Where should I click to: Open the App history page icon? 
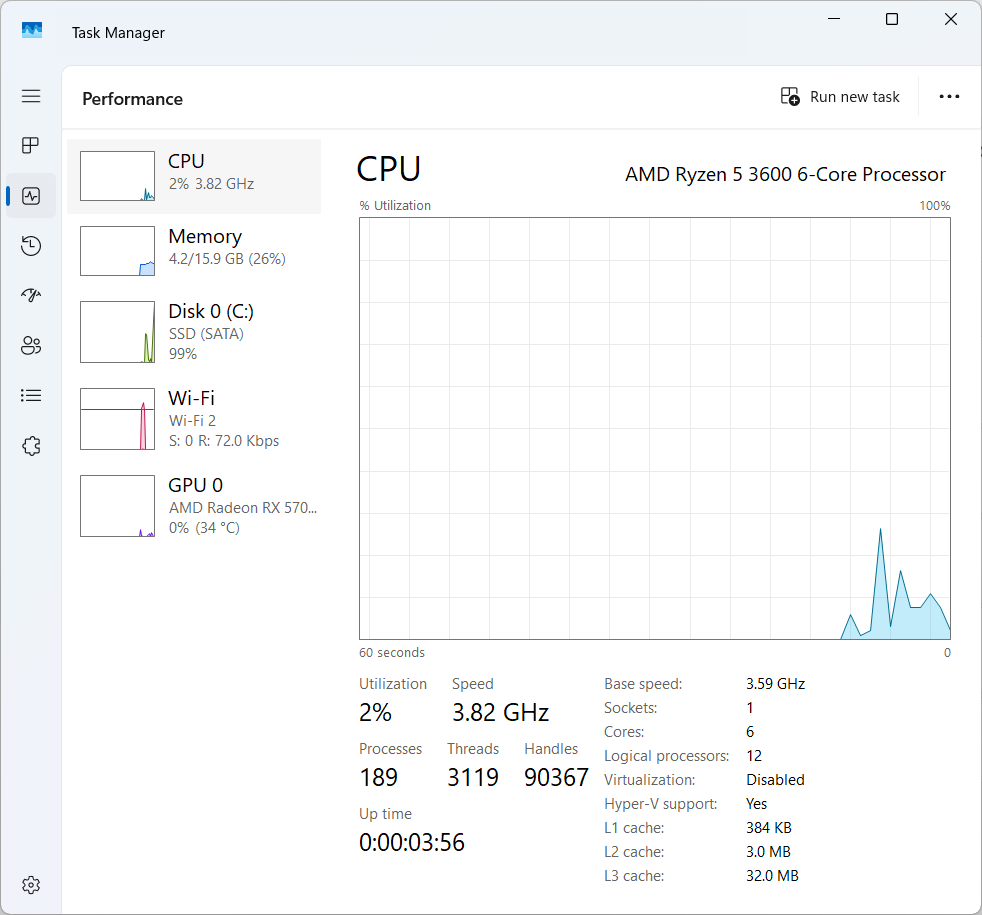[31, 246]
